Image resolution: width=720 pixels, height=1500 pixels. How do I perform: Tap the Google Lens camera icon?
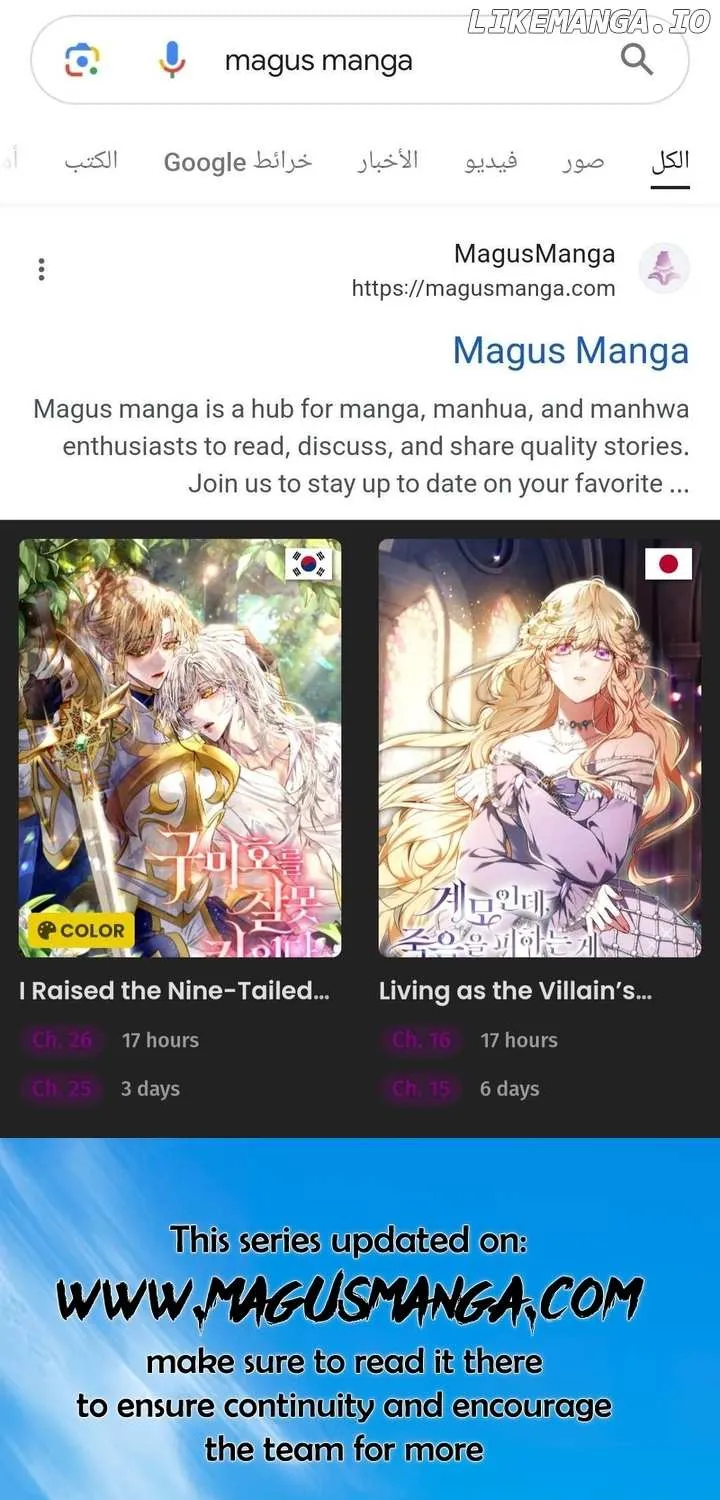click(82, 62)
